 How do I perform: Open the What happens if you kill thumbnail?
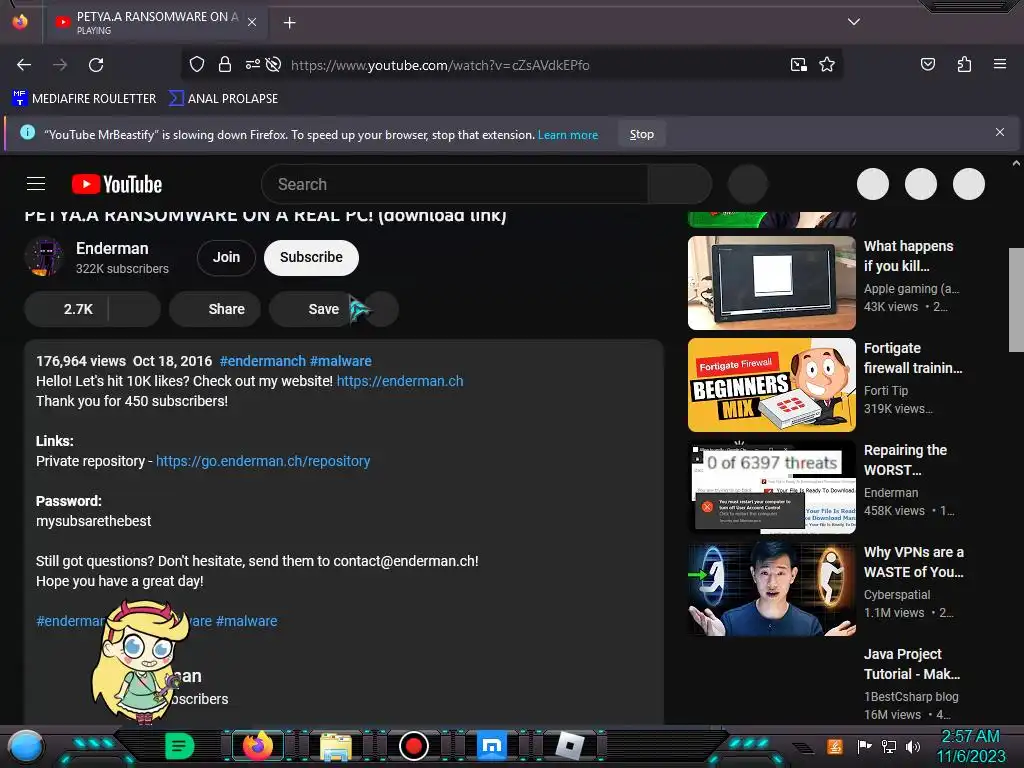click(772, 283)
